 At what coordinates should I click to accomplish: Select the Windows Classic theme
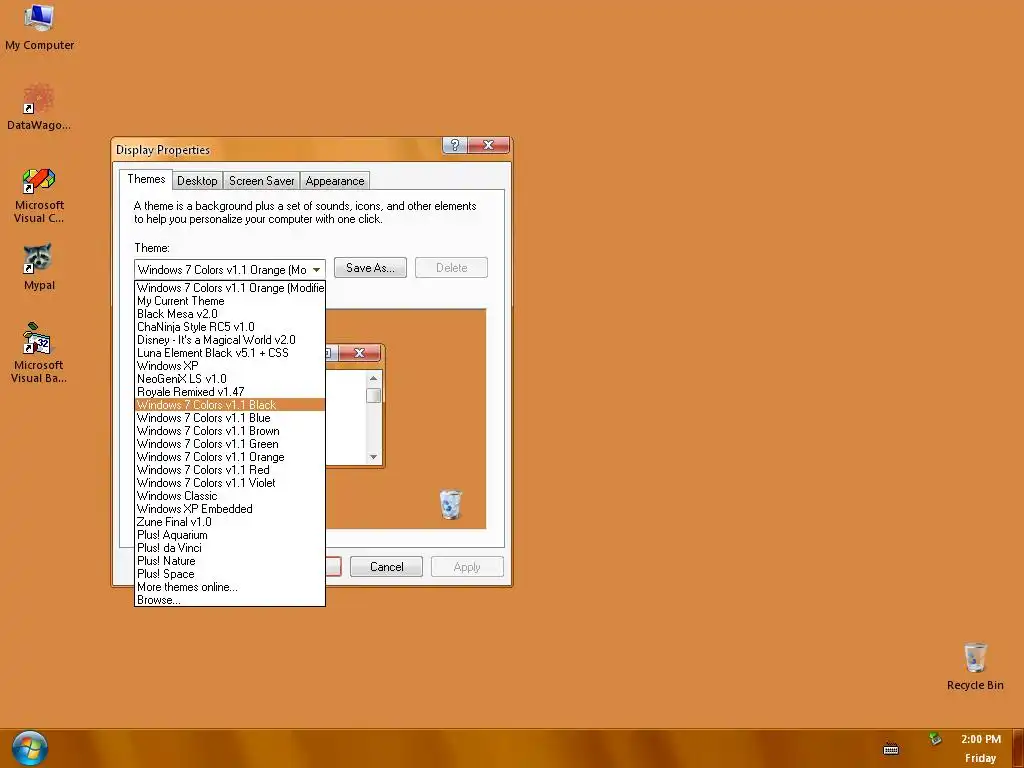click(230, 496)
